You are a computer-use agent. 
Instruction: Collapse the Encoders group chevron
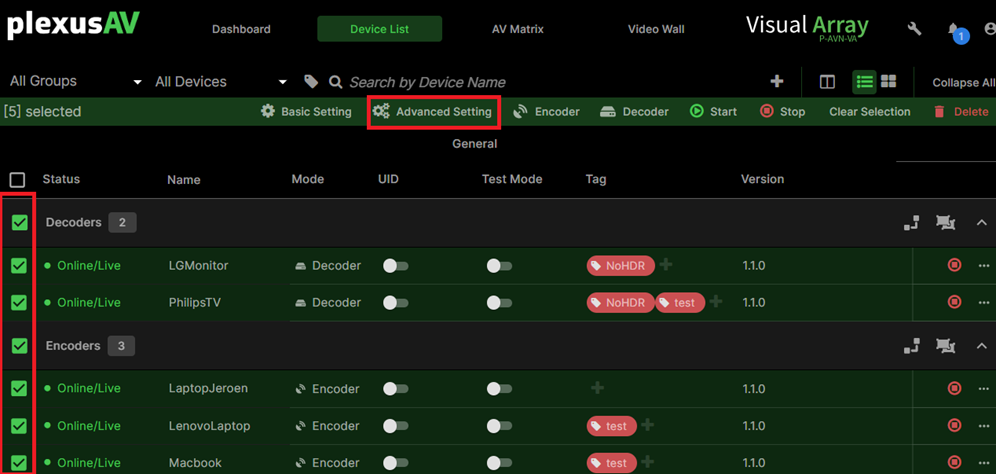(x=981, y=346)
